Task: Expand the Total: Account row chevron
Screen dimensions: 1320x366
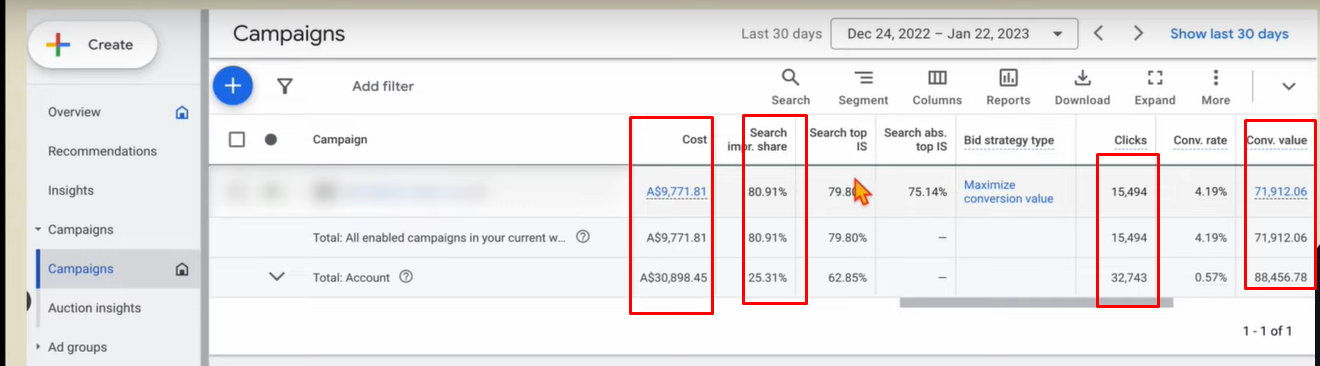Action: click(x=278, y=277)
